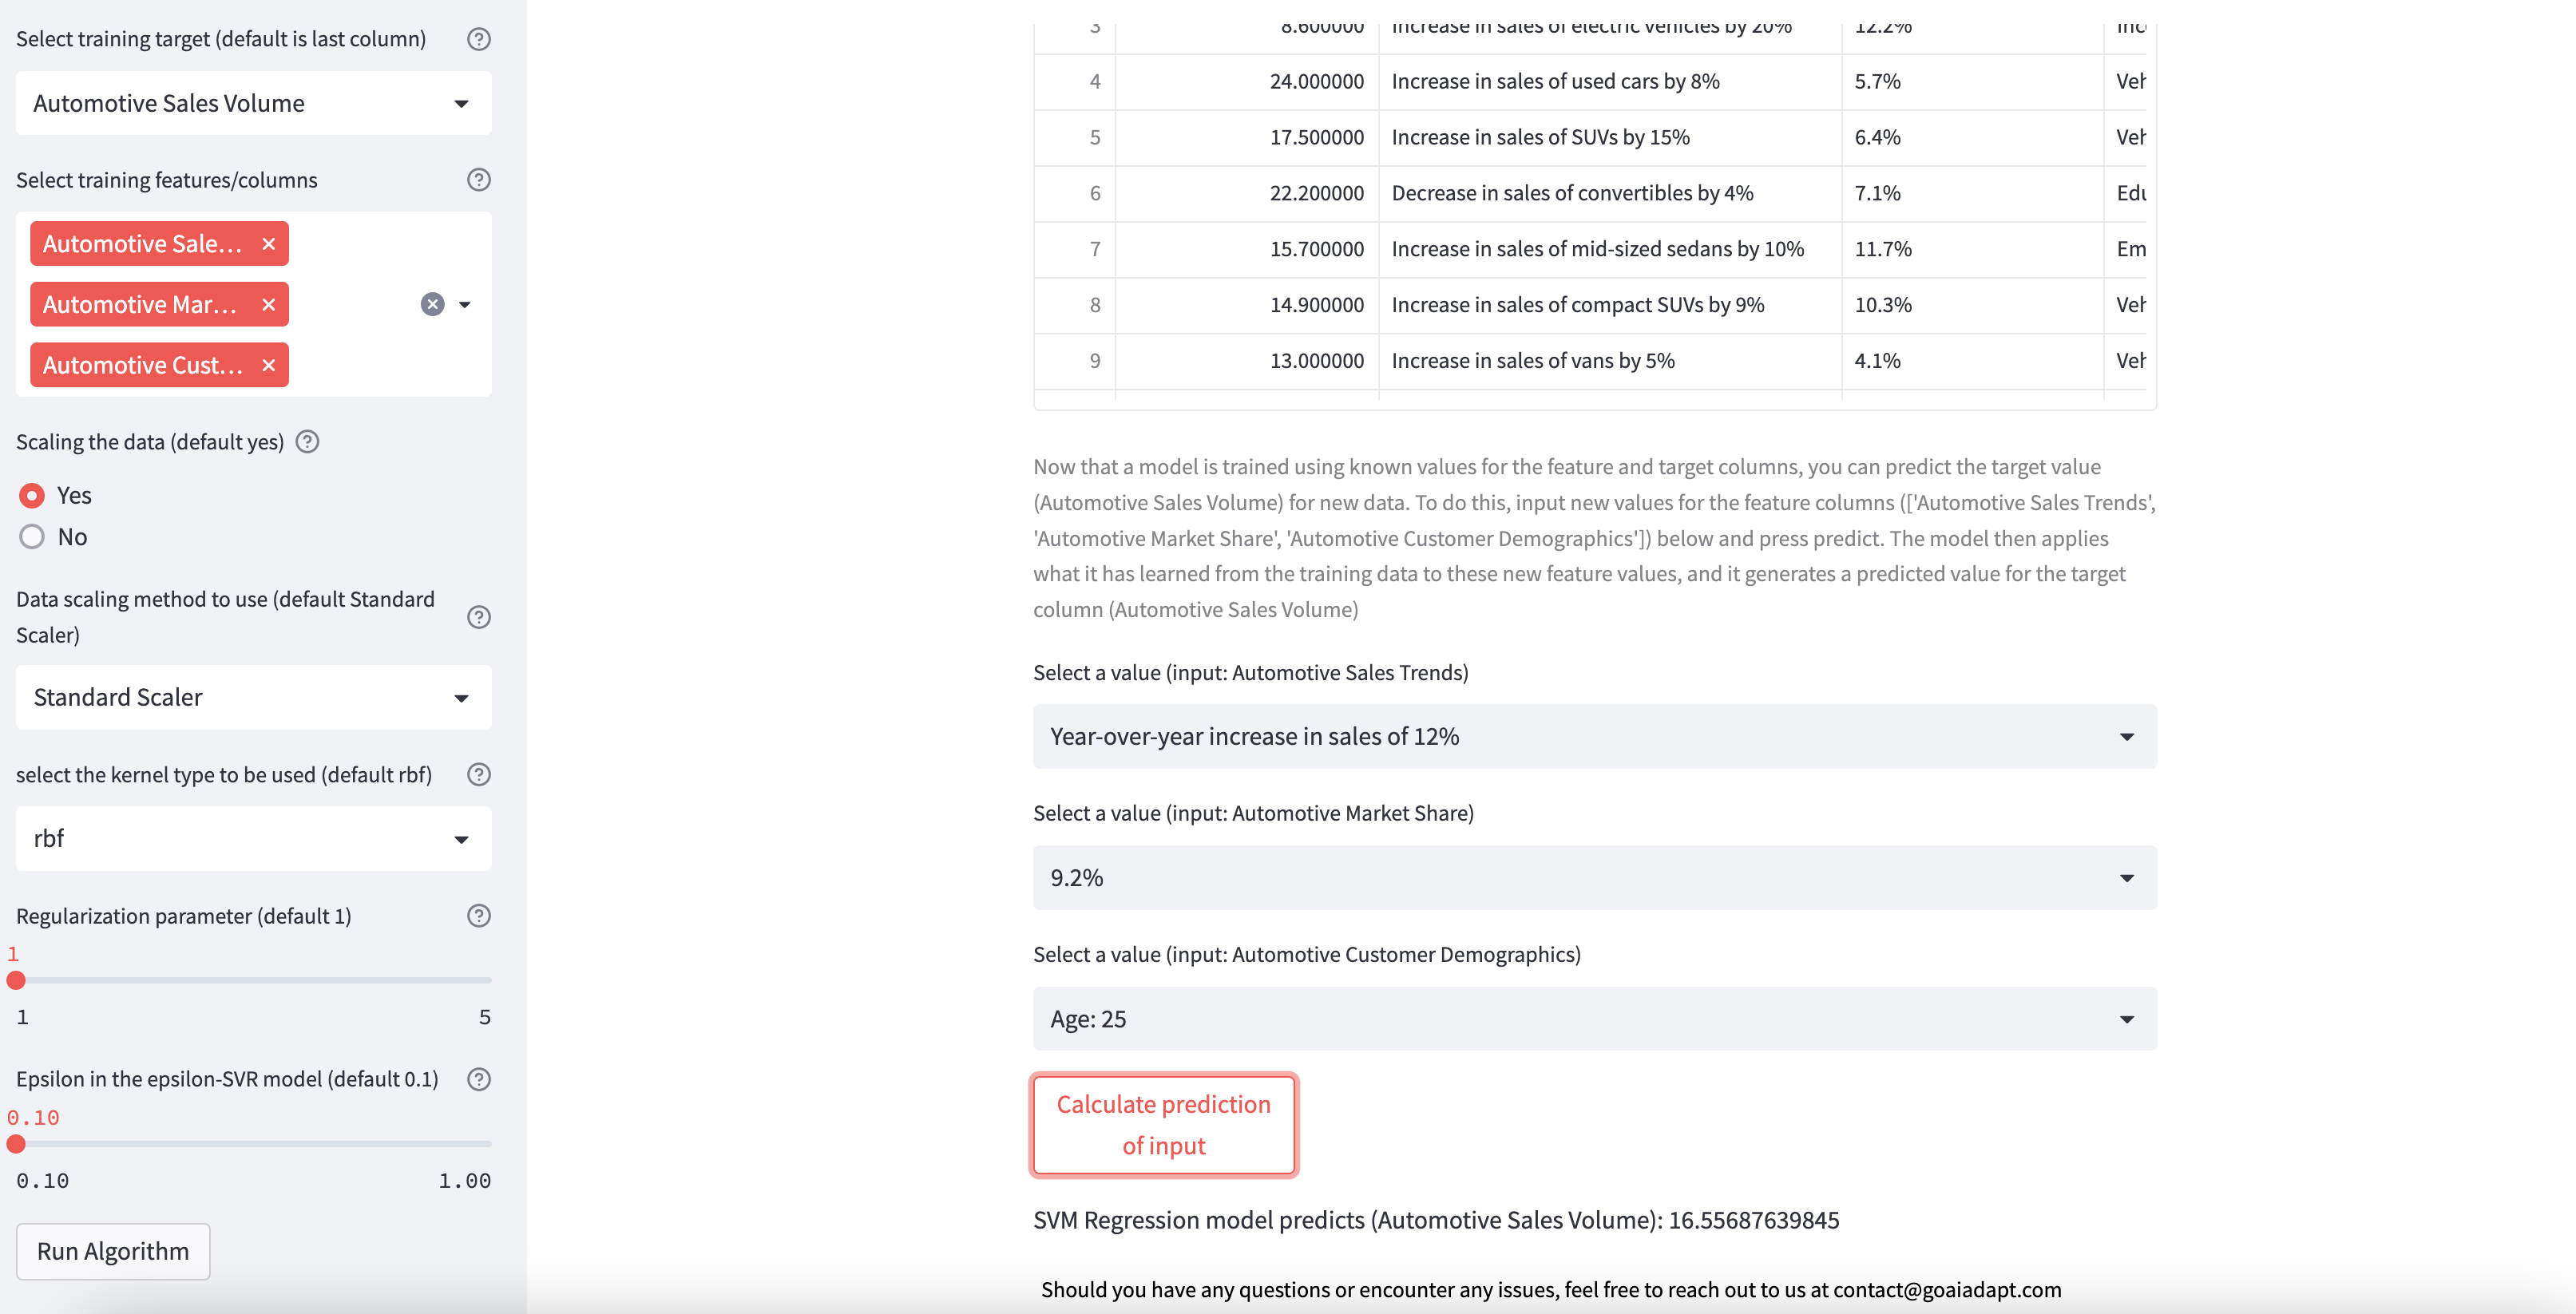Remove the Automotive Cust… feature tag
This screenshot has height=1314, width=2576.
(268, 365)
